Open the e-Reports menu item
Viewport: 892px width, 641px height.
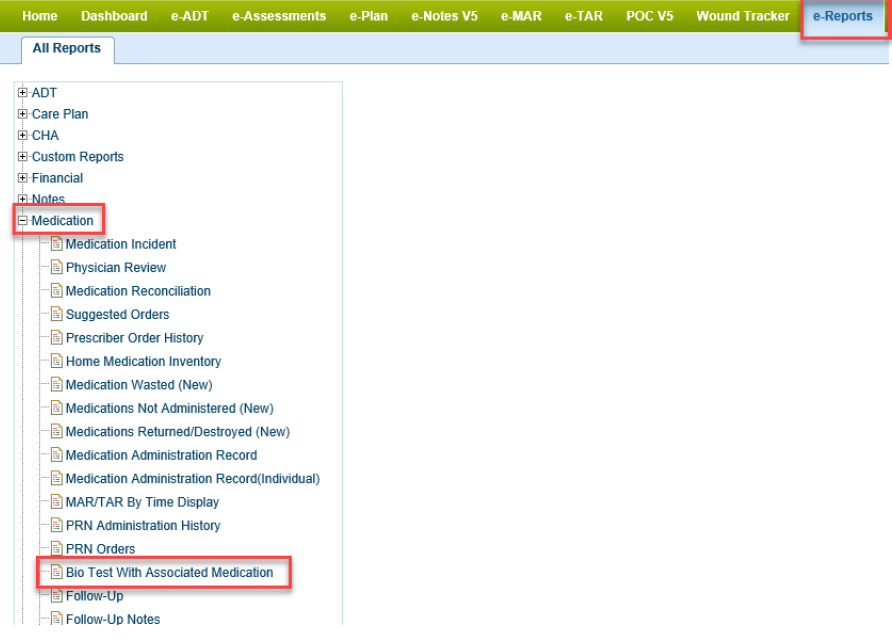point(843,16)
